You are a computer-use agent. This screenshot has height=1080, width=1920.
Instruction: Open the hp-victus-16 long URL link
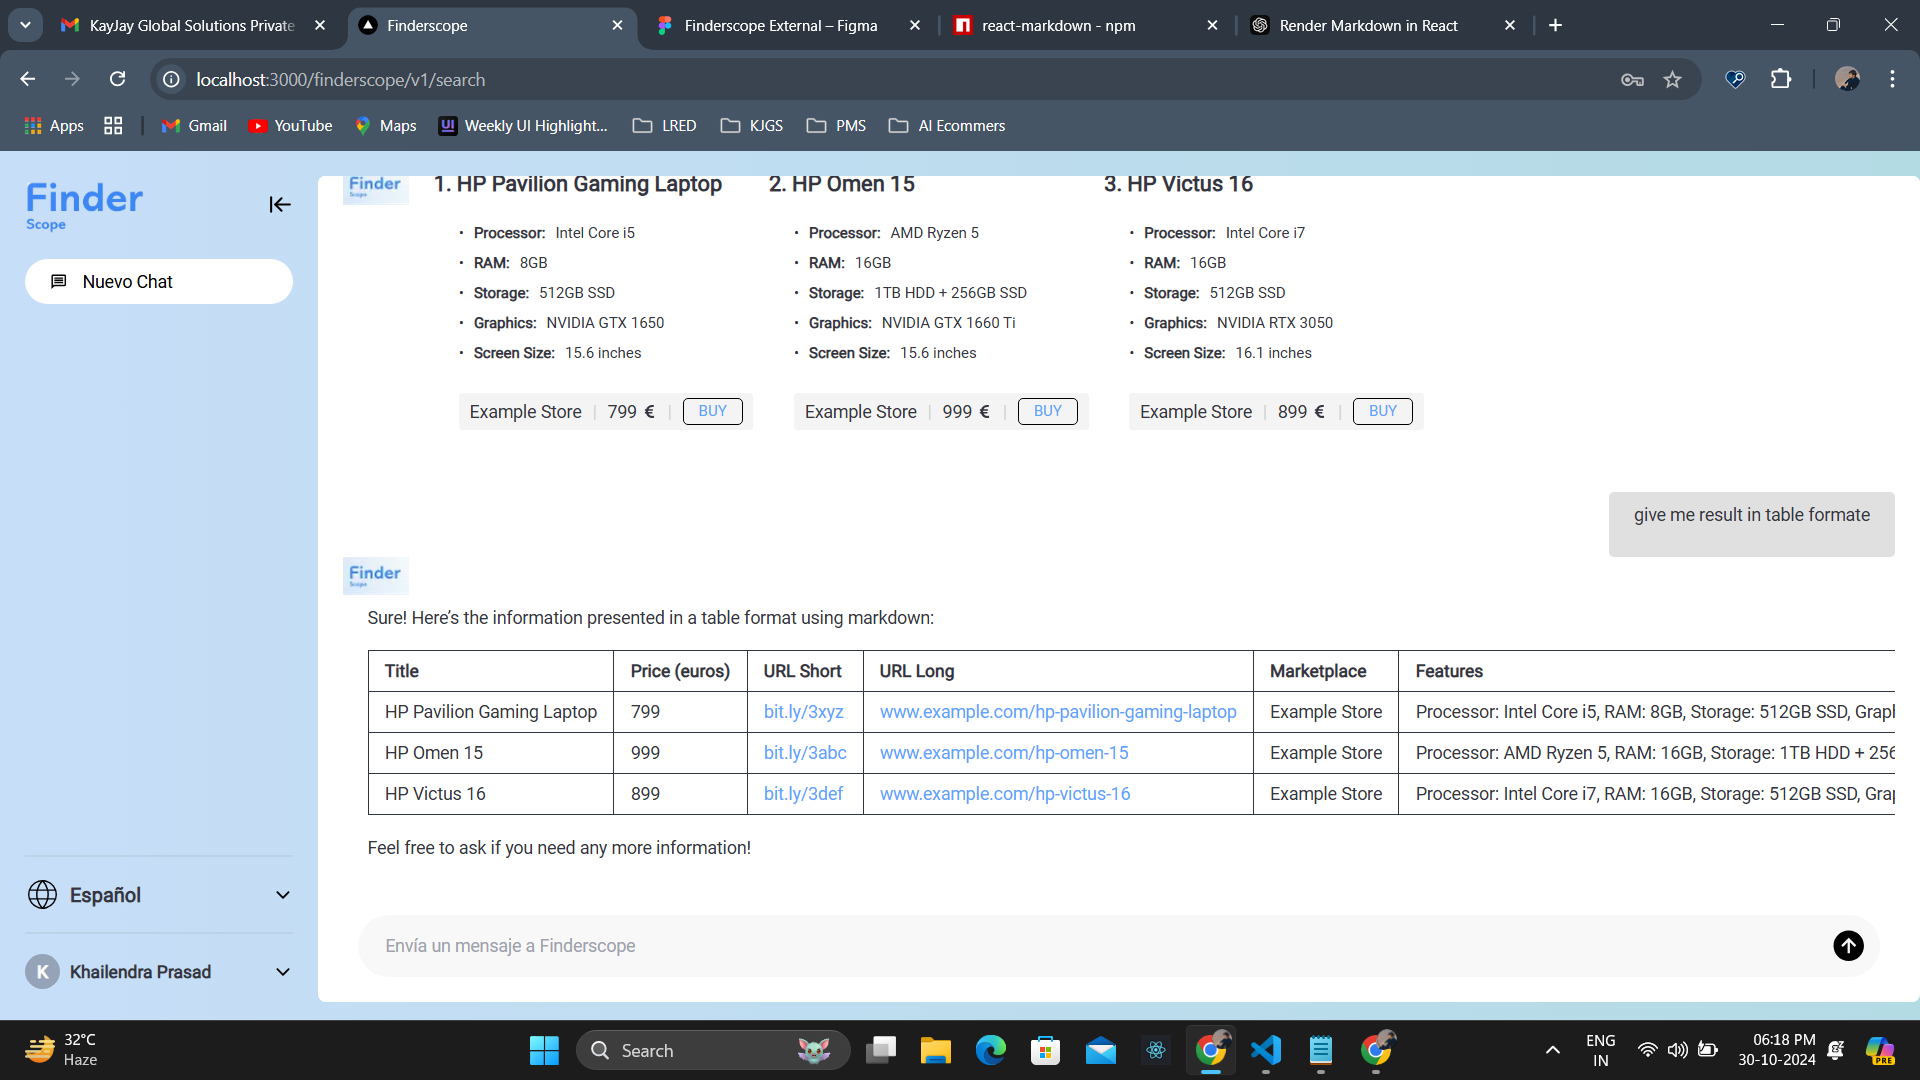pyautogui.click(x=1004, y=794)
